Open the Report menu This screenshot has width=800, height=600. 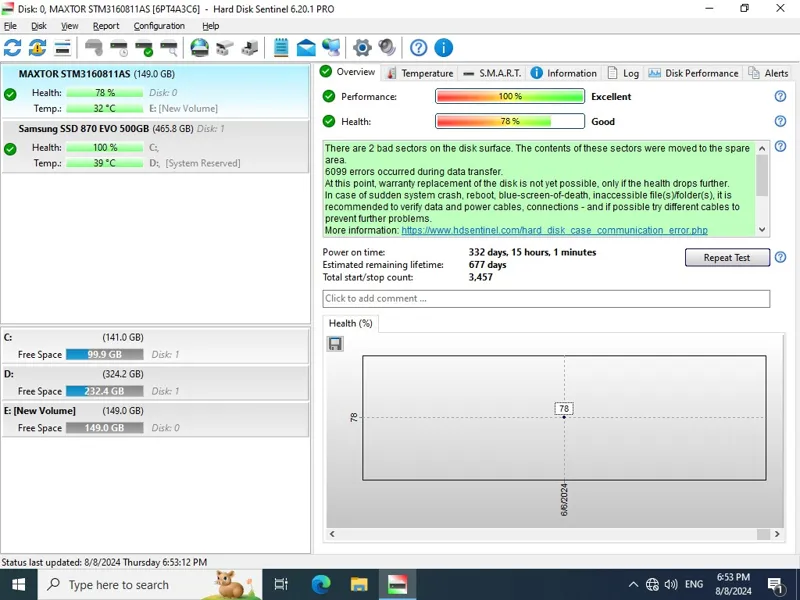(106, 26)
